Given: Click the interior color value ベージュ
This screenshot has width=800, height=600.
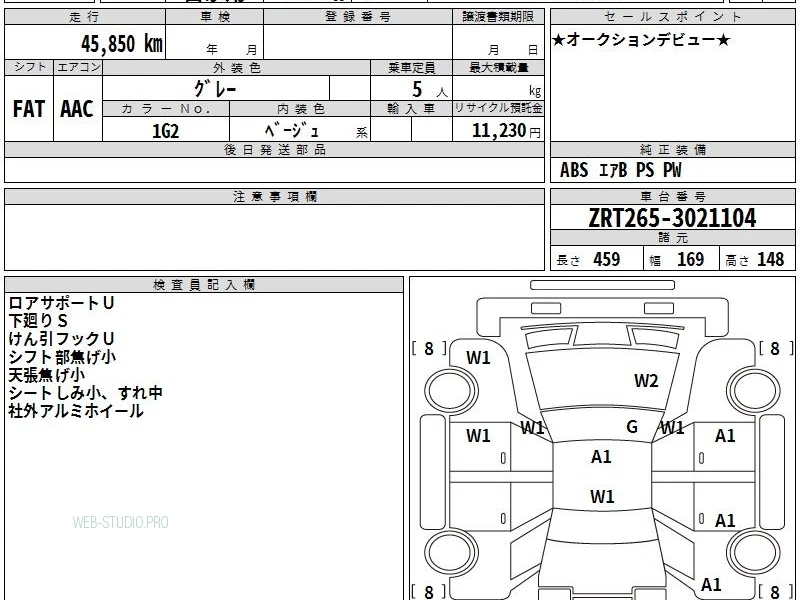Looking at the screenshot, I should point(292,131).
